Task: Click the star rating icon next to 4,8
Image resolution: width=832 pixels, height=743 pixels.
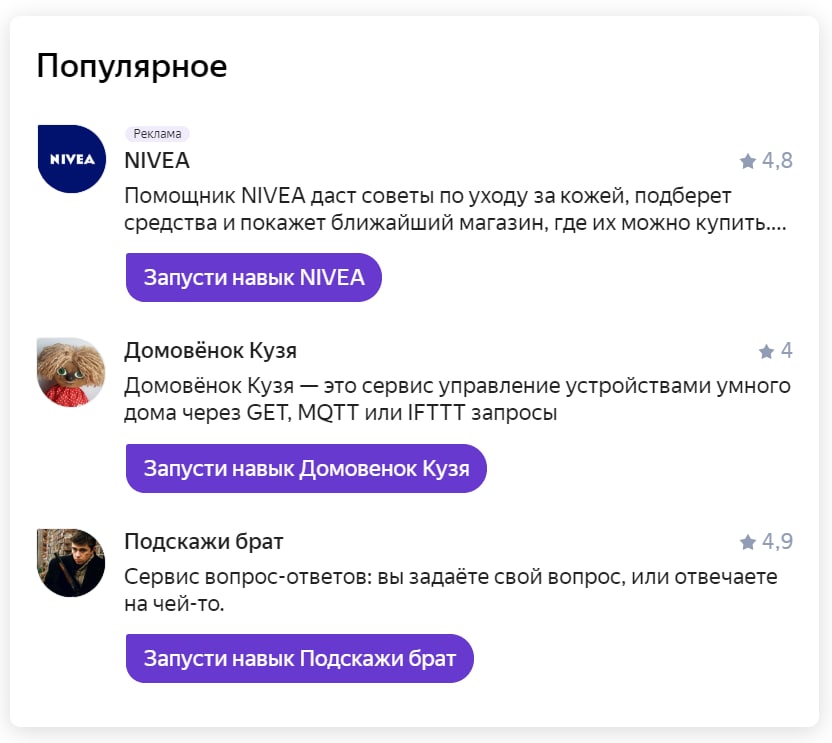Action: tap(748, 161)
